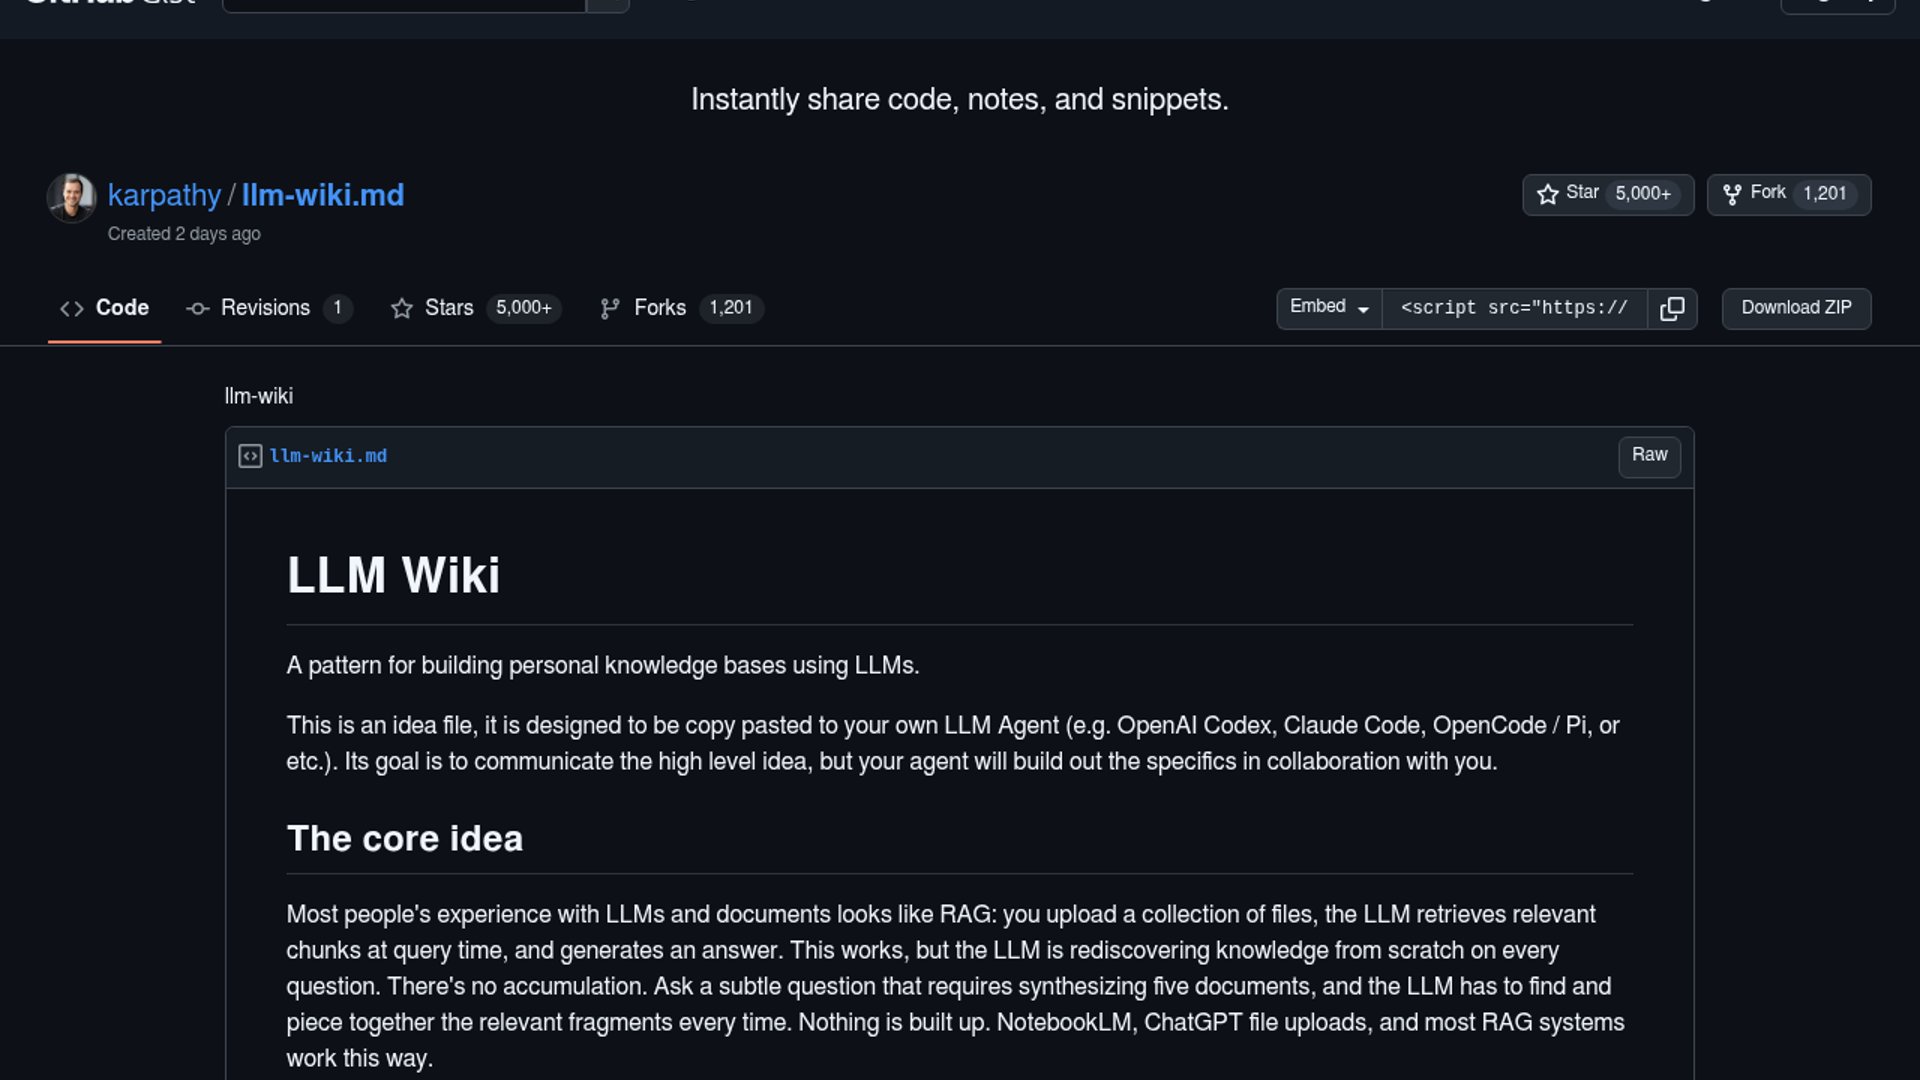Click the Code tab brackets icon
Image resolution: width=1920 pixels, height=1080 pixels.
pos(72,308)
